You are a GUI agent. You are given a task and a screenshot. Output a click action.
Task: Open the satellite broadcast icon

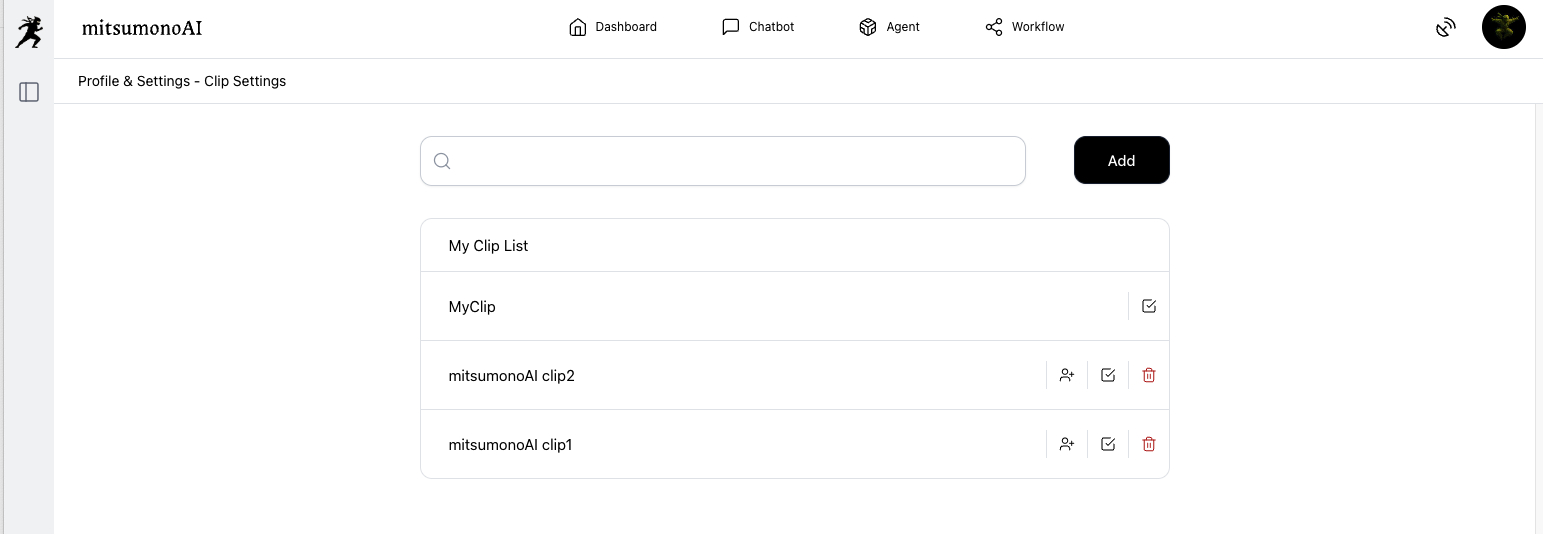1445,28
